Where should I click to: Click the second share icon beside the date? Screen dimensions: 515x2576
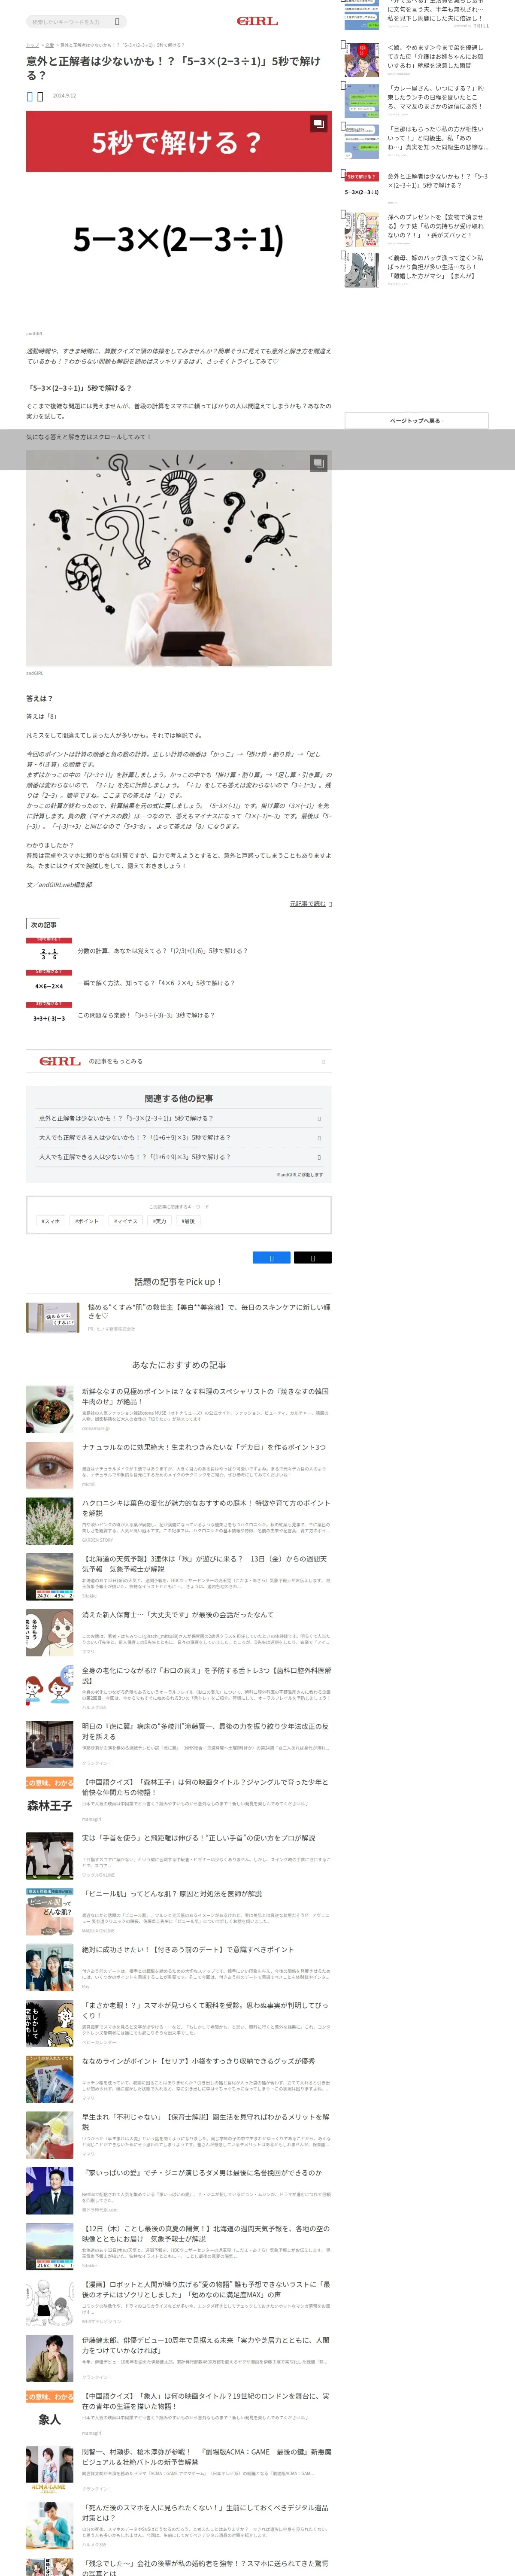pyautogui.click(x=40, y=96)
